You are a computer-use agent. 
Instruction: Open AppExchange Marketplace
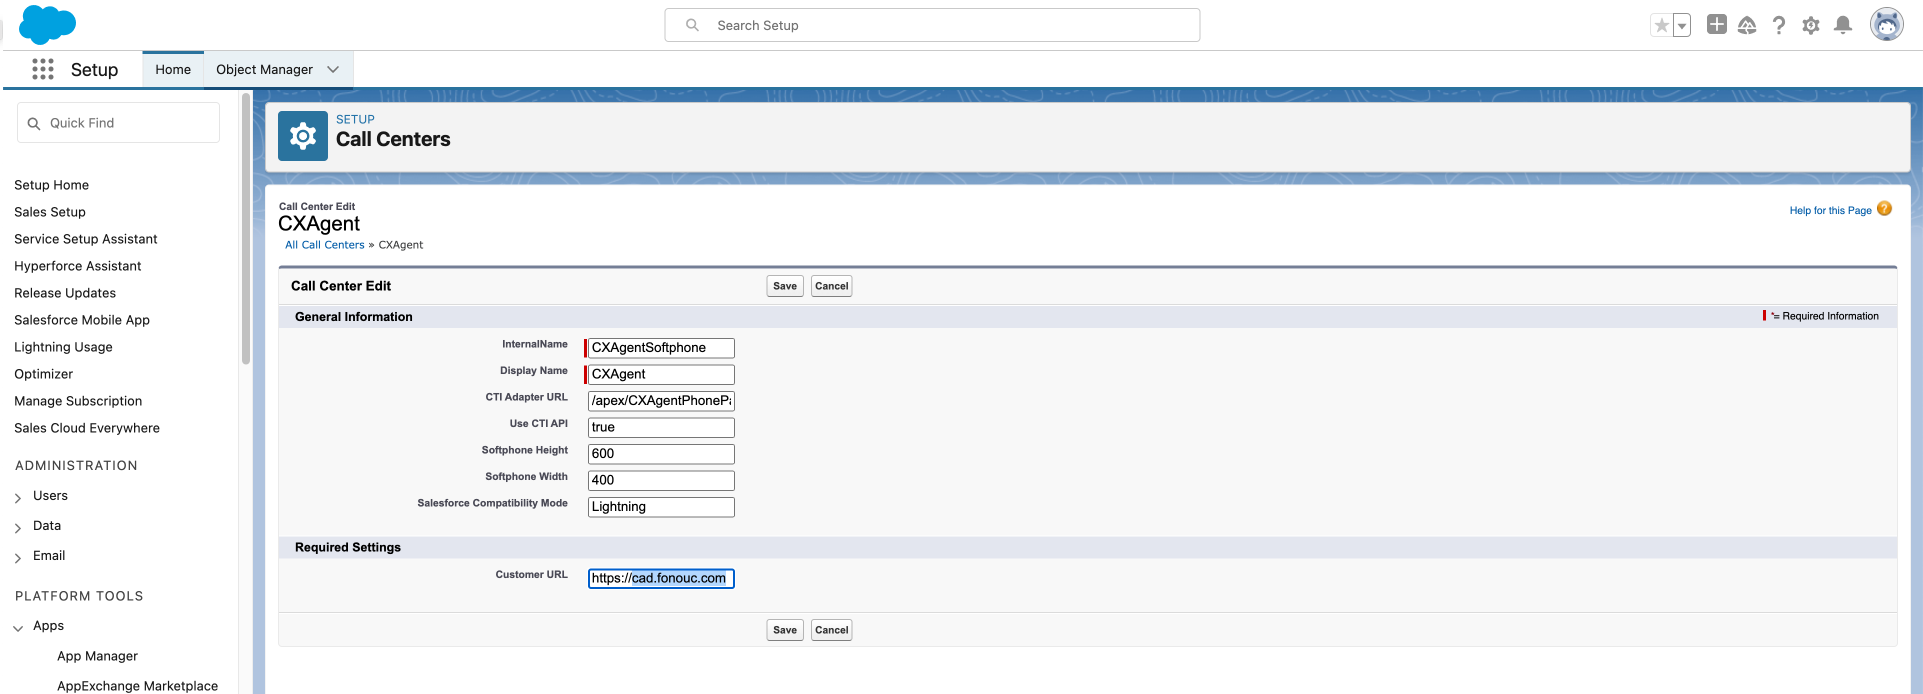(x=137, y=686)
